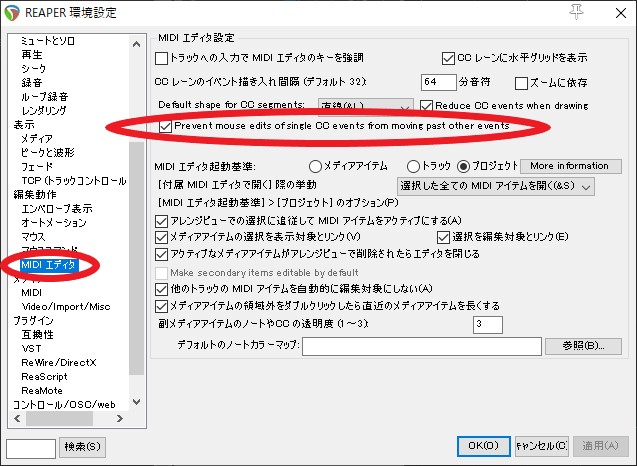Select 'メディア' under 表示 in tree
The image size is (637, 466).
37,139
